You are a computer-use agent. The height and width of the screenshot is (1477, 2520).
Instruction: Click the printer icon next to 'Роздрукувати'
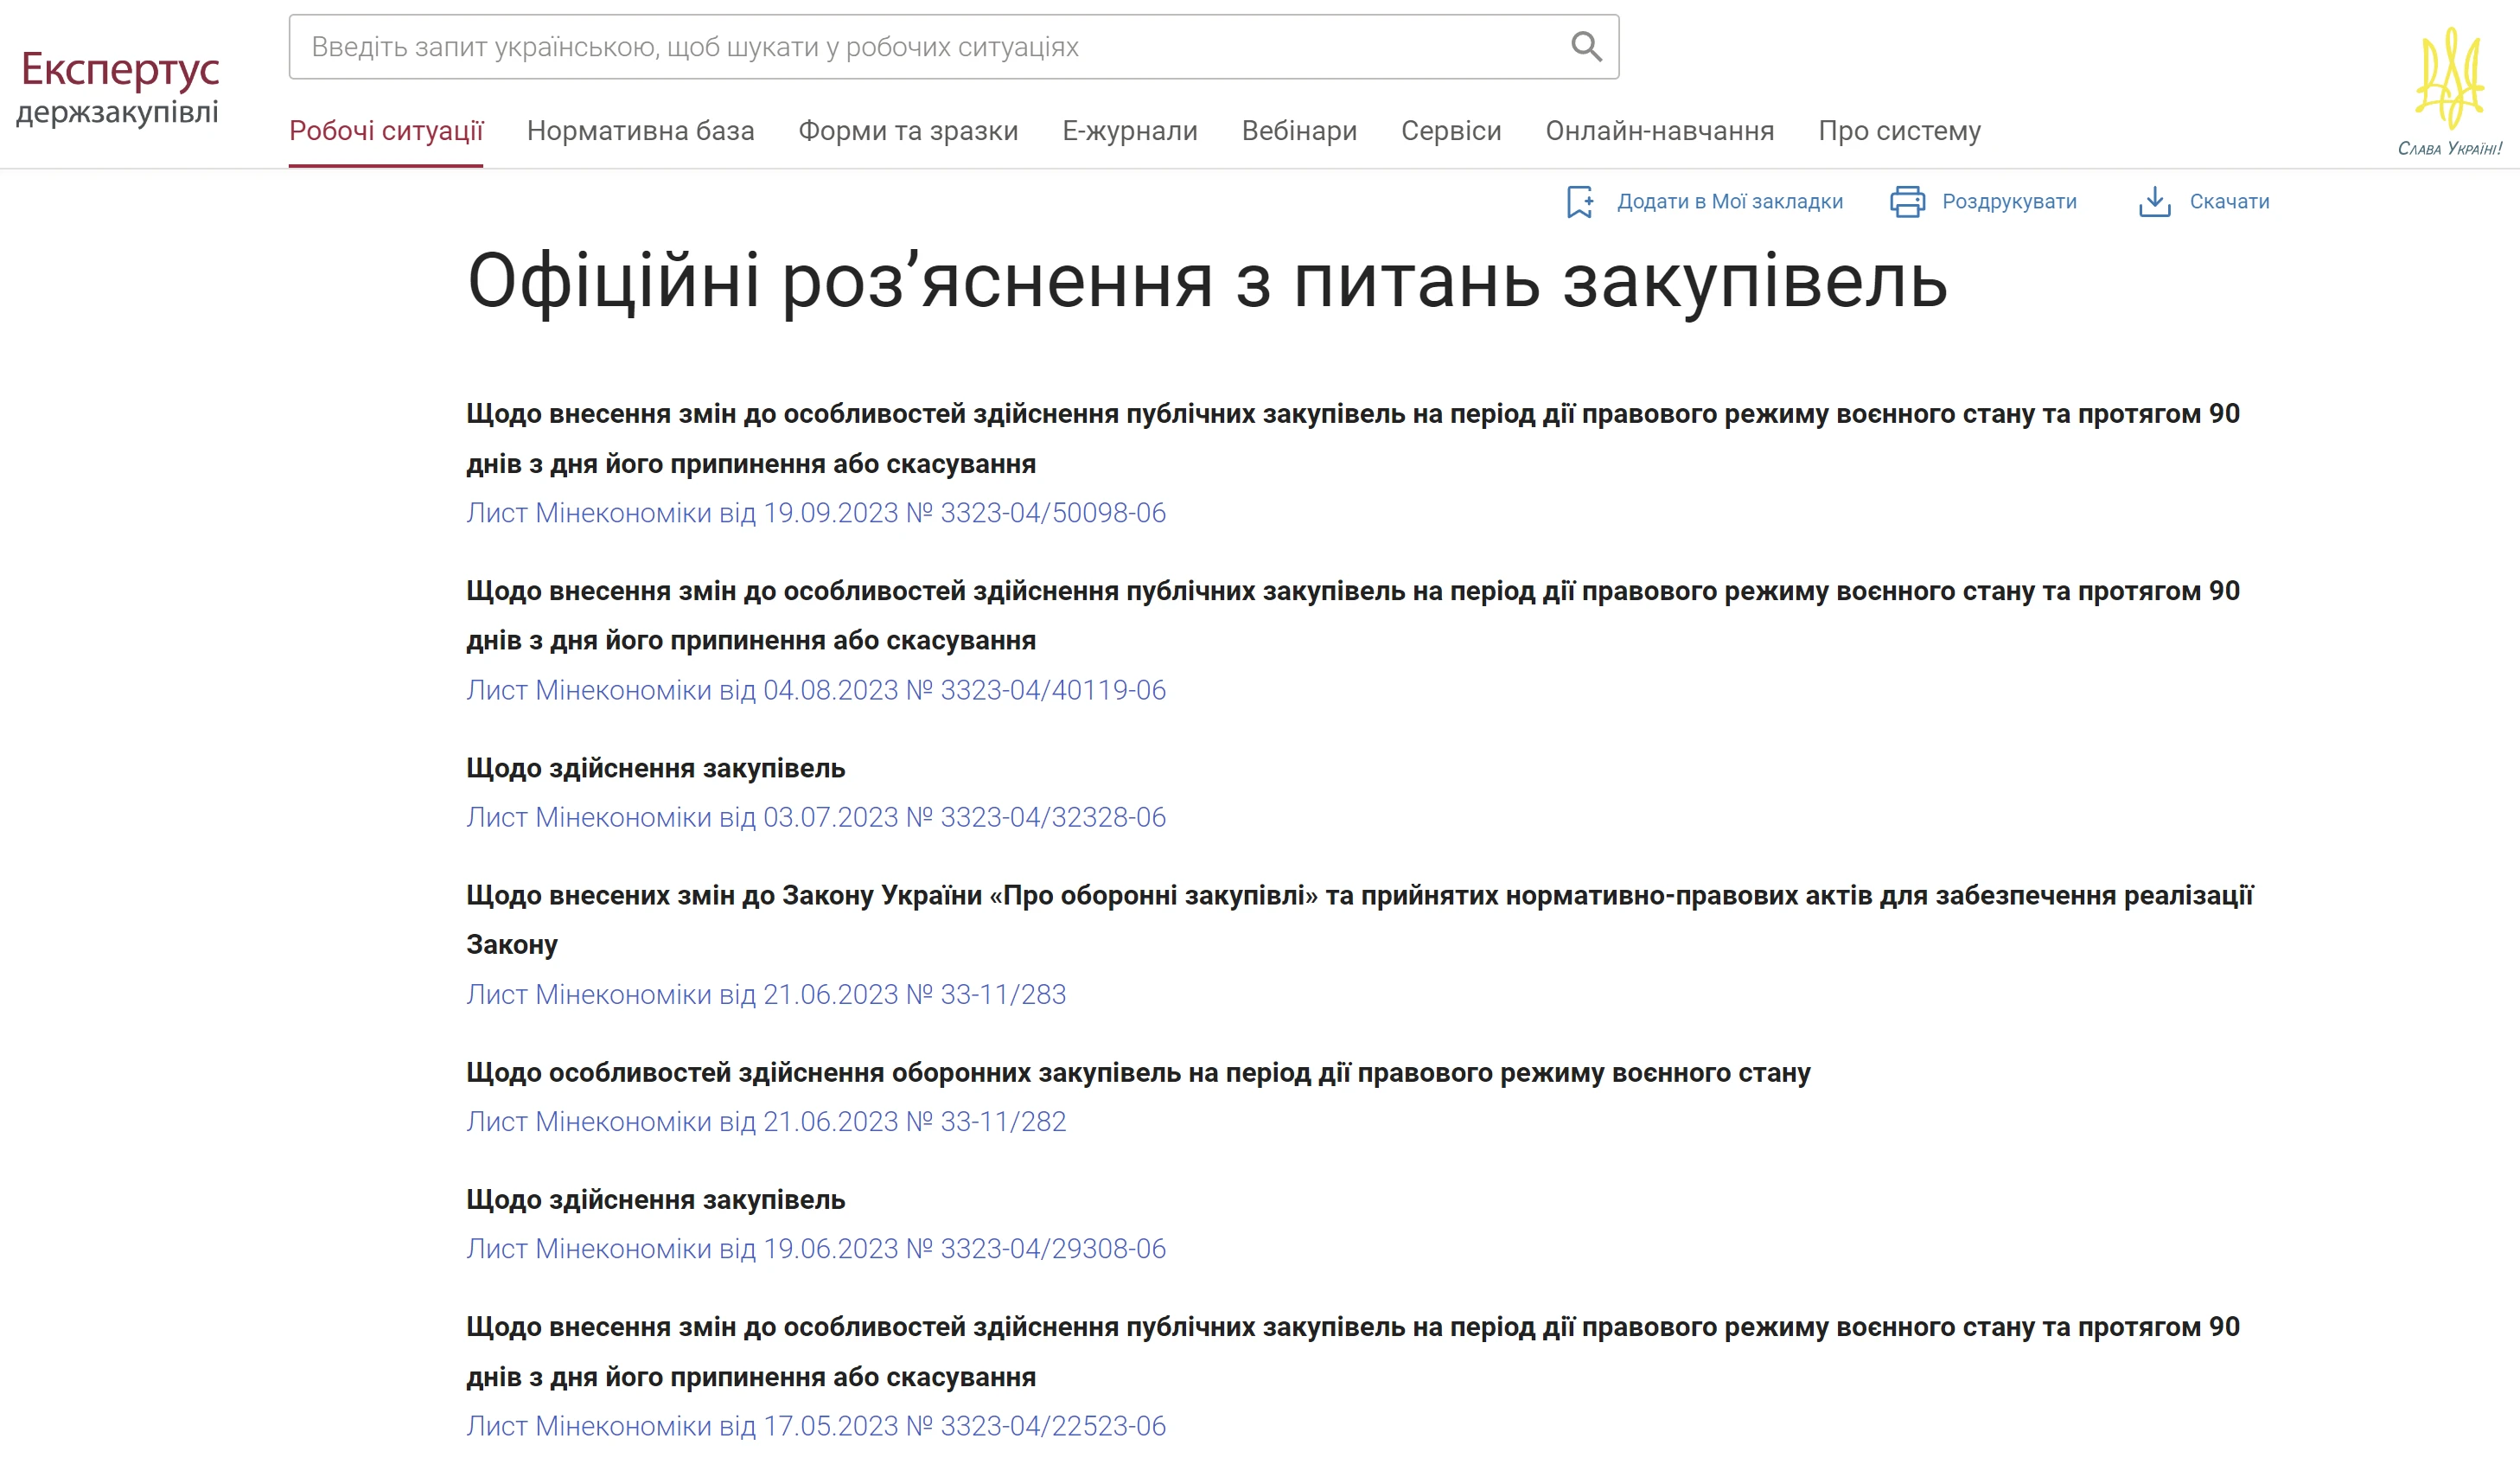pos(1908,202)
